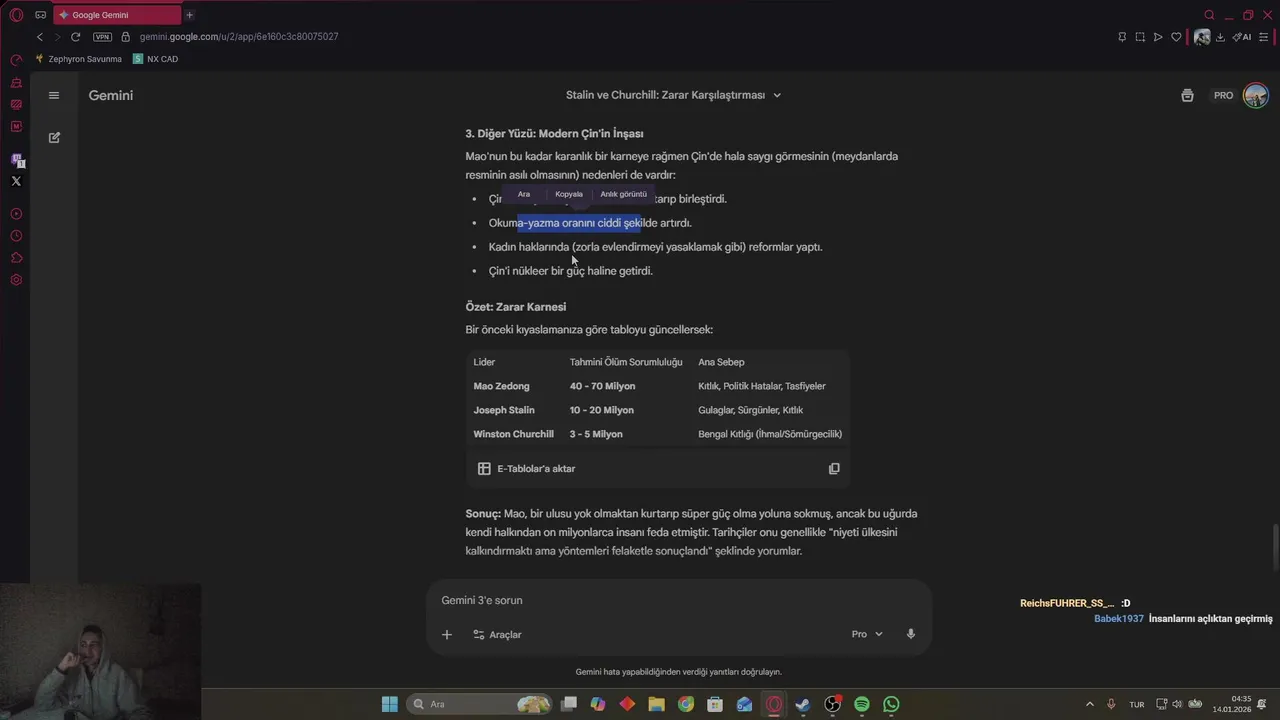1280x720 pixels.
Task: Go back to the previous page
Action: 40,37
